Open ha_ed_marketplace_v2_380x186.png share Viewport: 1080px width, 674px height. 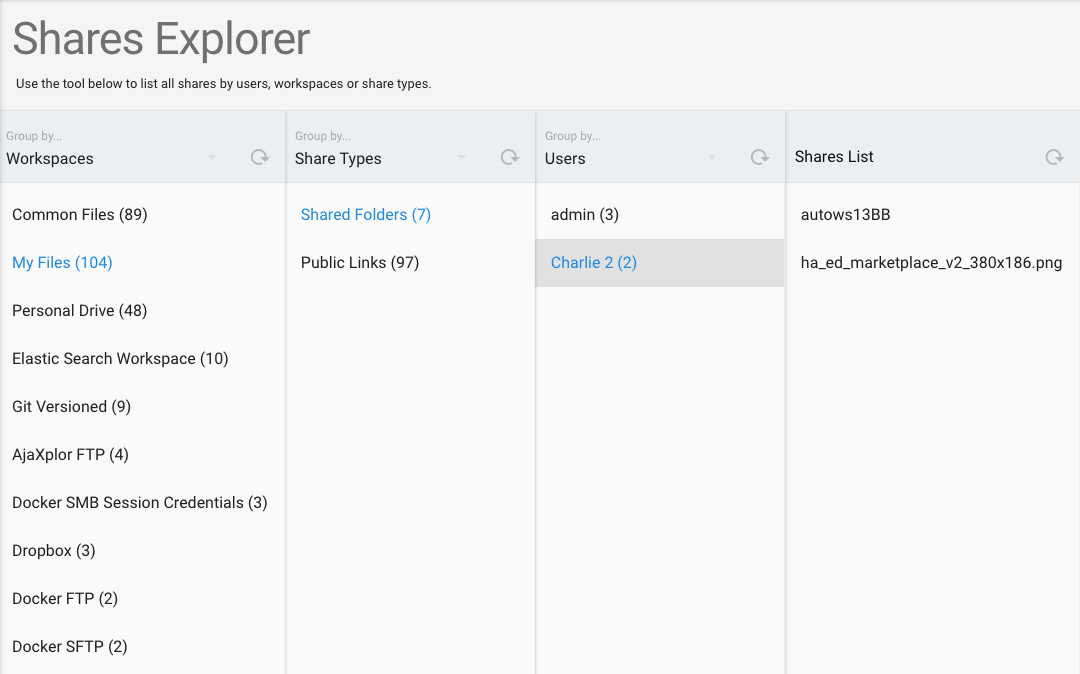933,263
